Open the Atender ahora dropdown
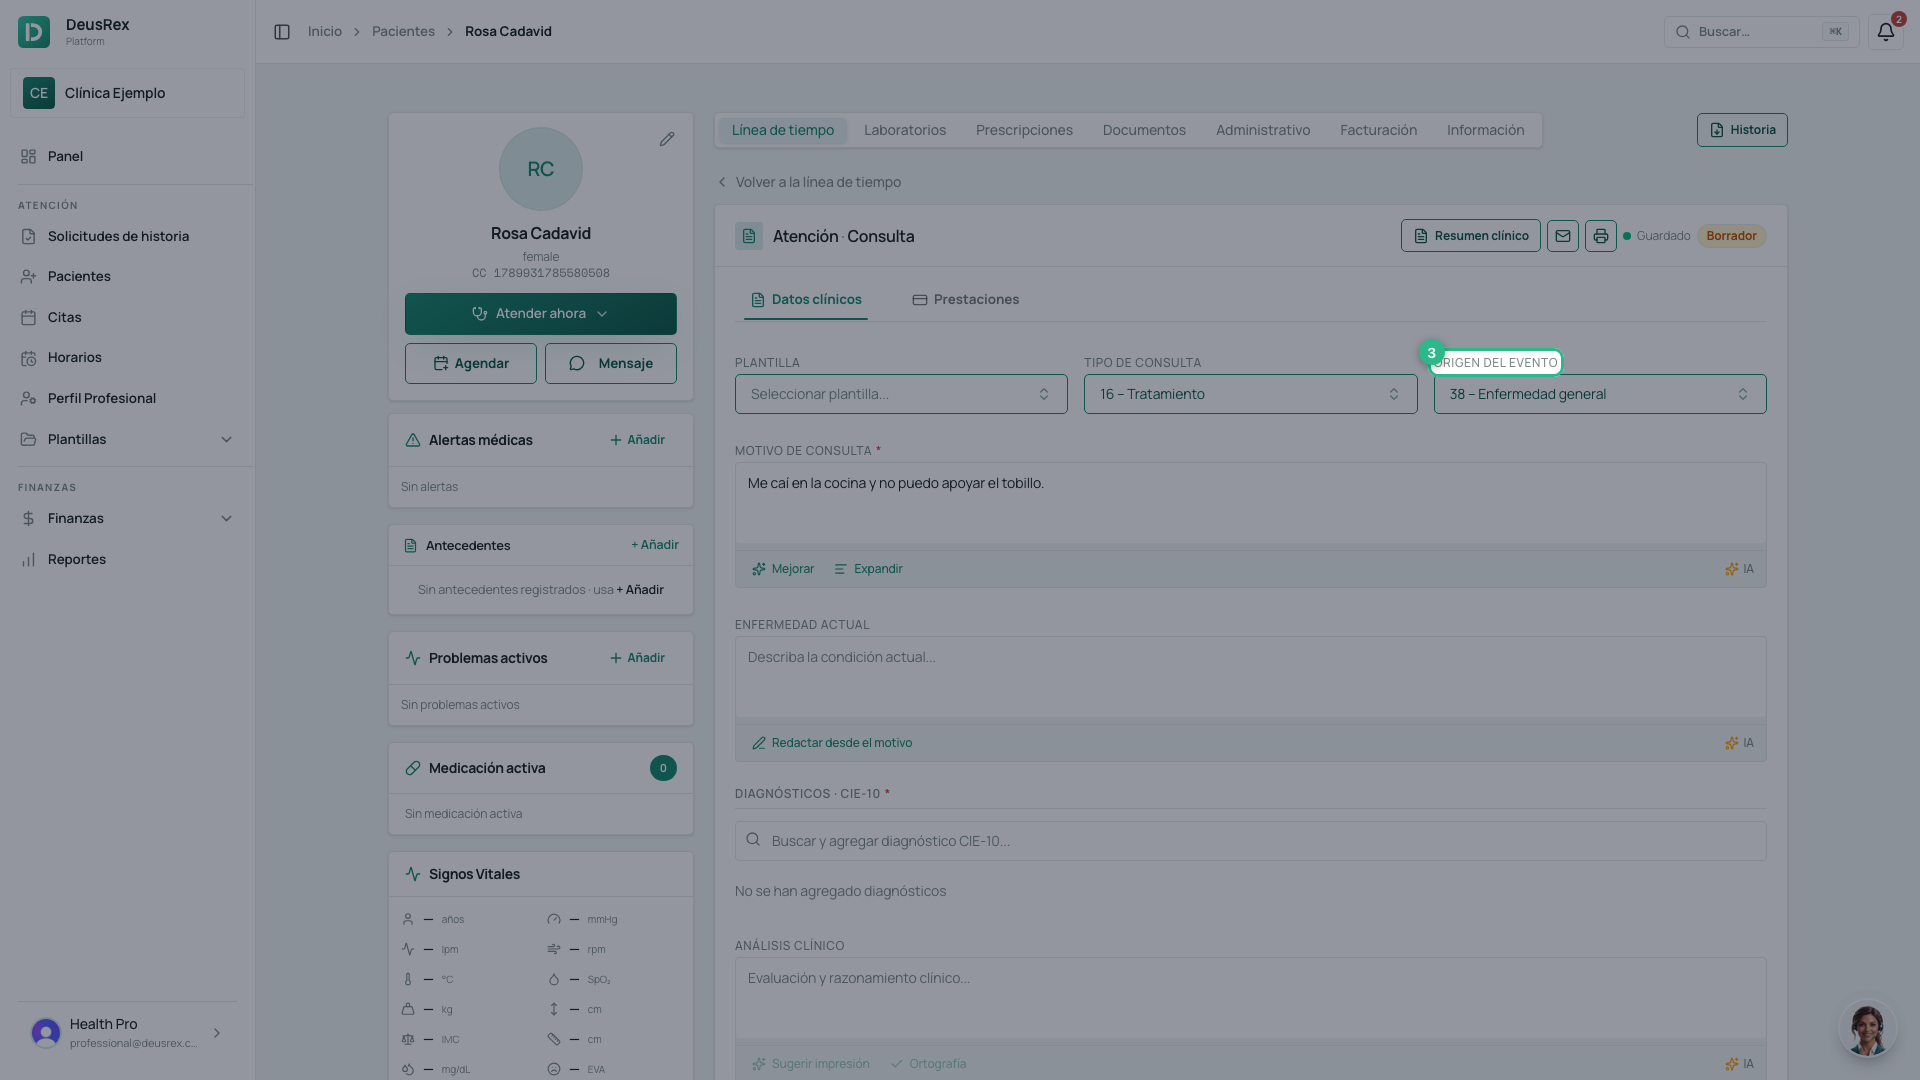The width and height of the screenshot is (1920, 1080). (x=541, y=314)
